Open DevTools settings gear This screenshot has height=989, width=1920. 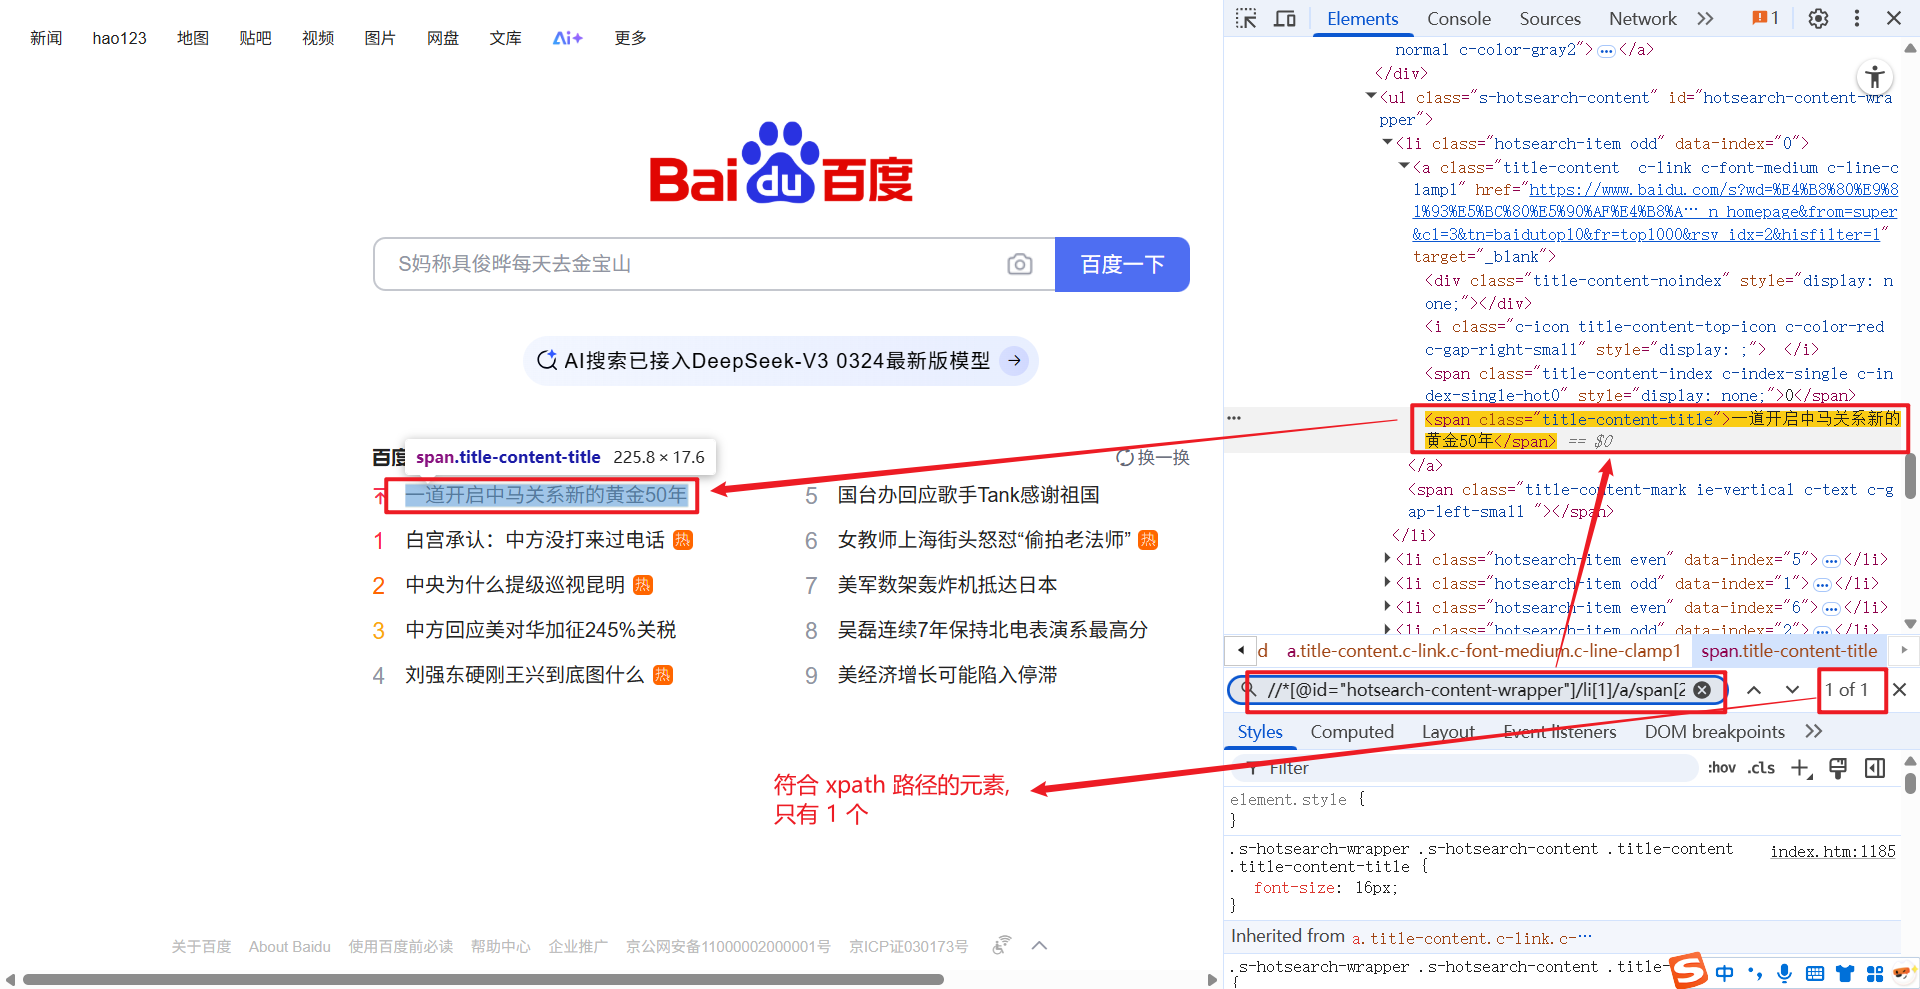coord(1819,18)
